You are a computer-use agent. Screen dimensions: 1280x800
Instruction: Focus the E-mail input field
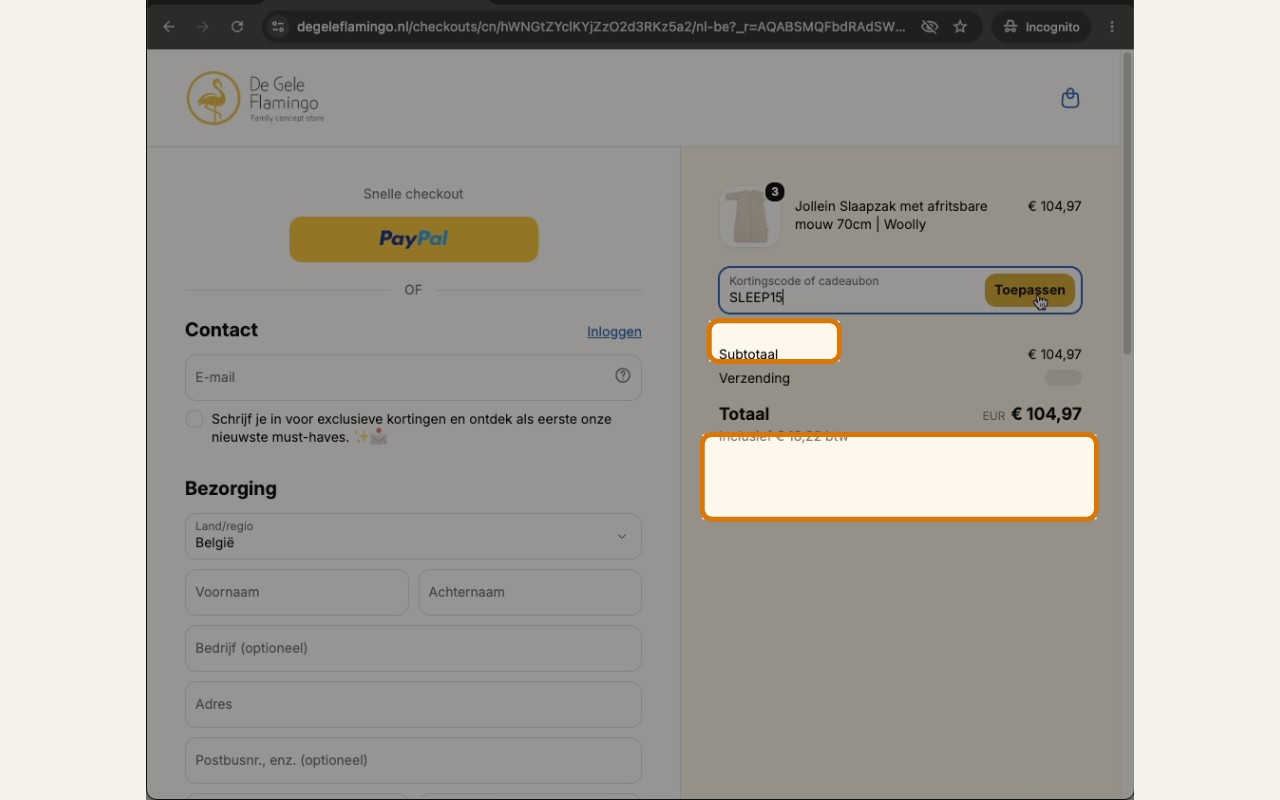[413, 377]
